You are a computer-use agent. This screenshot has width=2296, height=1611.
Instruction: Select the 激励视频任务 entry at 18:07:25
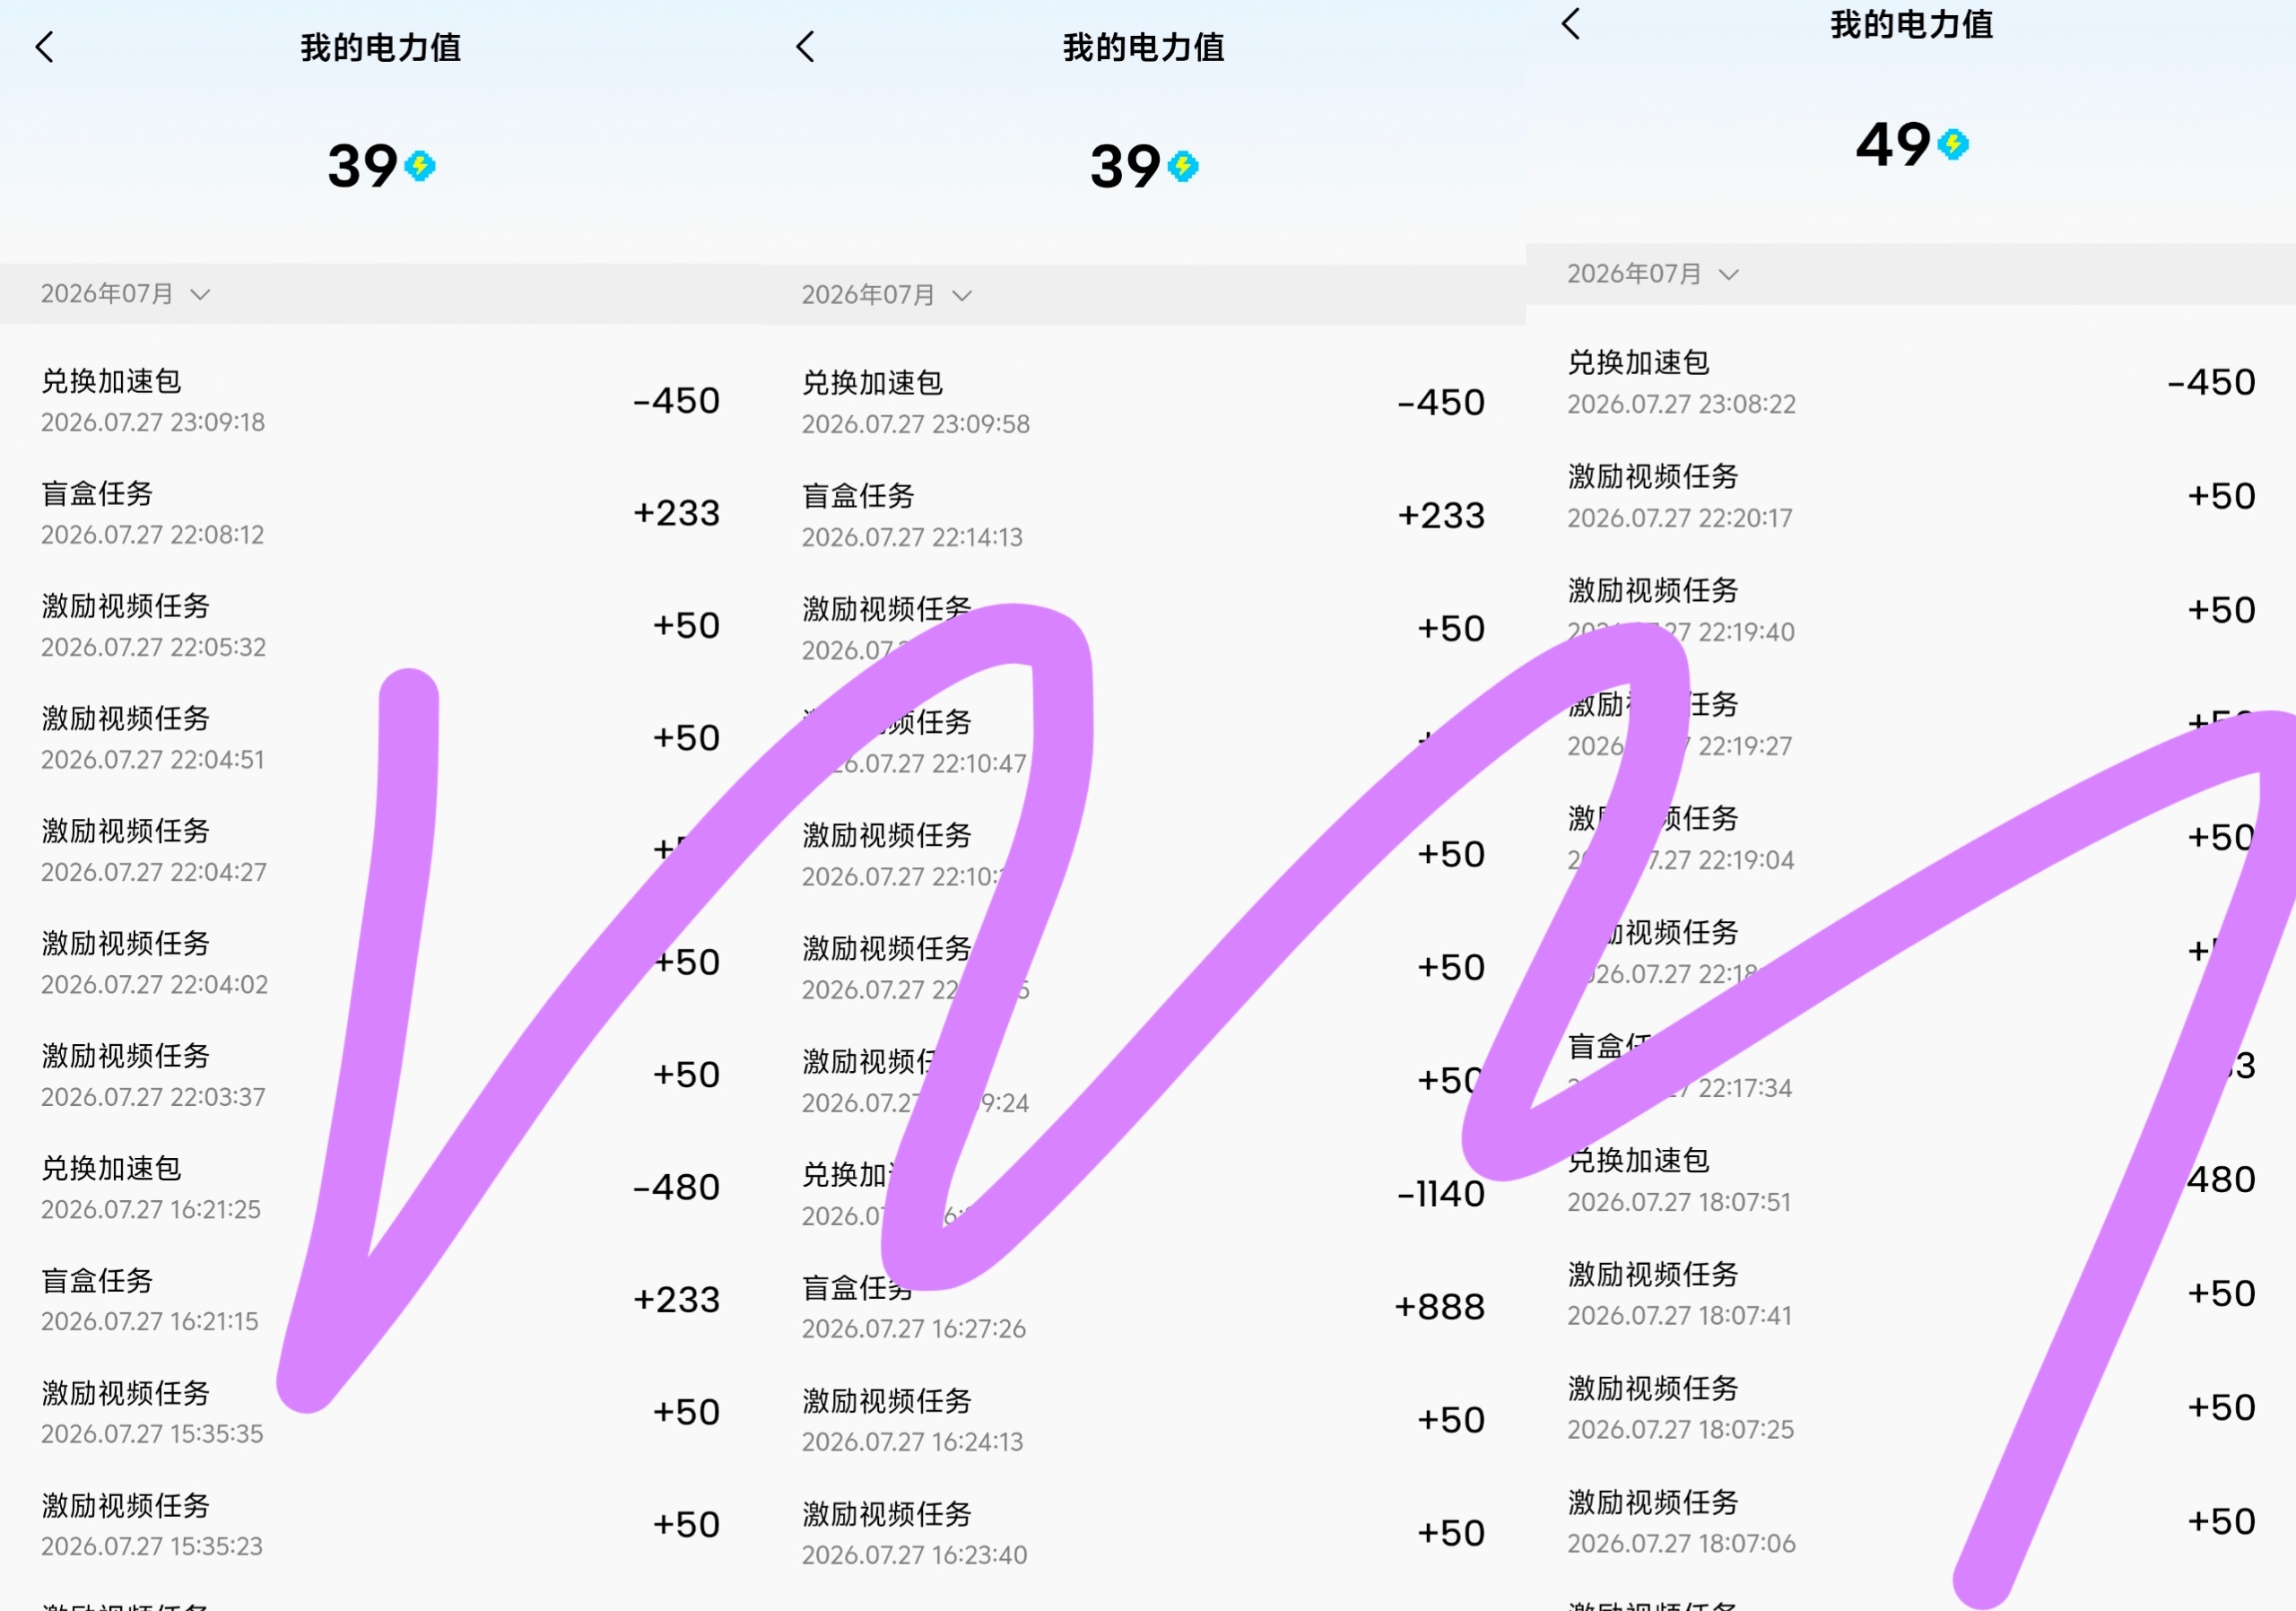pos(1911,1408)
